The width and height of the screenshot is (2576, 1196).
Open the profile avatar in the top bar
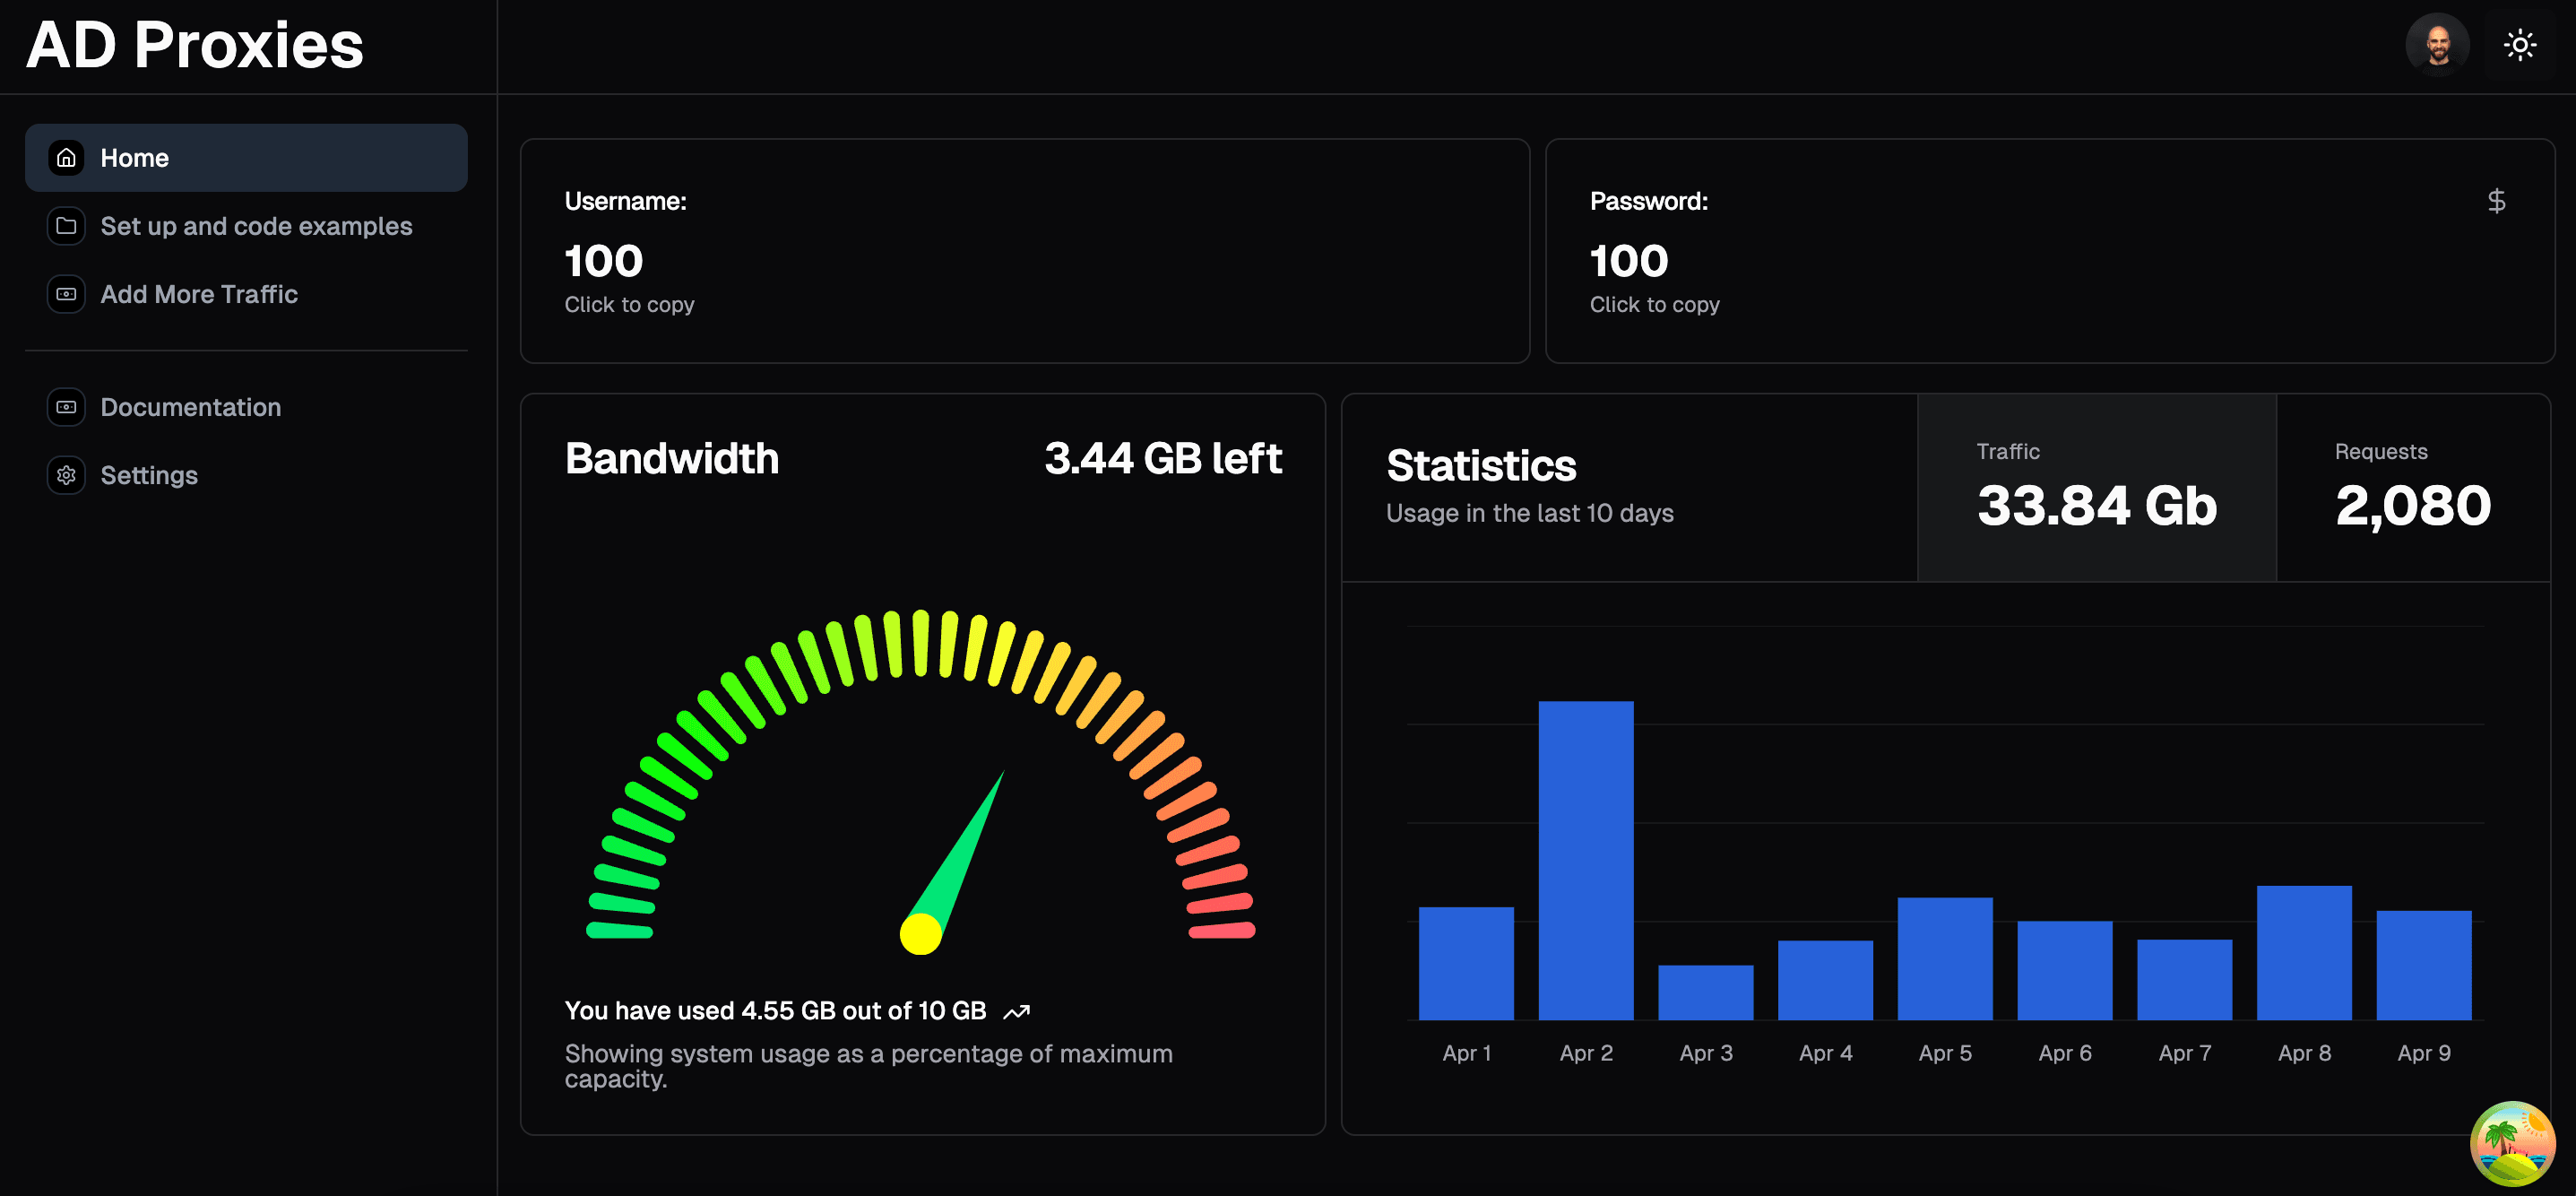click(x=2438, y=45)
